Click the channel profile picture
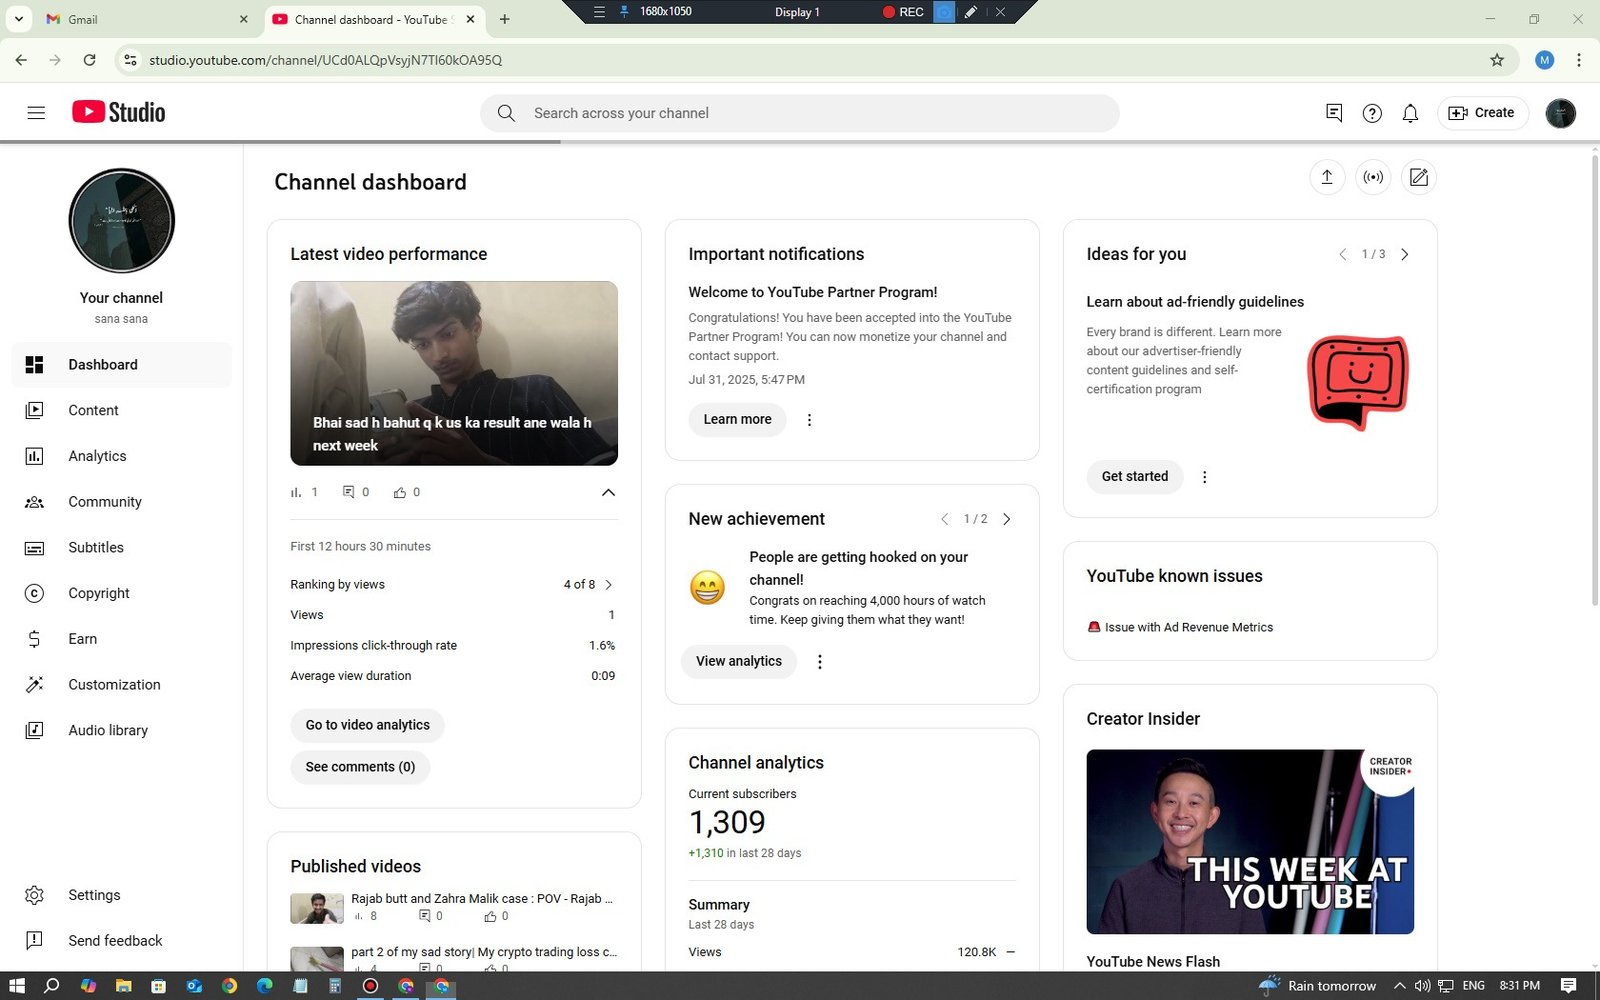This screenshot has width=1600, height=1000. coord(122,221)
